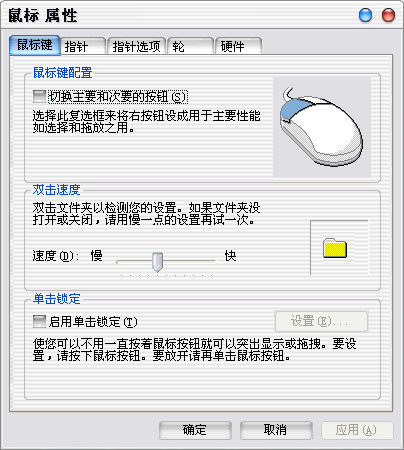404x450 pixels.
Task: Click the yellow test folder icon
Action: pyautogui.click(x=335, y=248)
